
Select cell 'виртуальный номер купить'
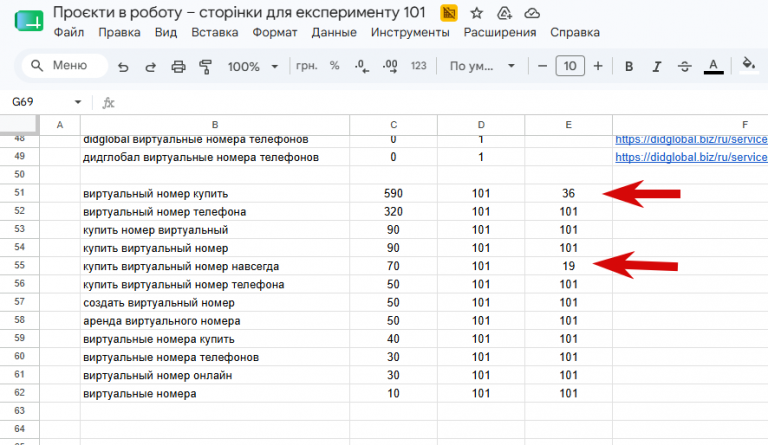click(215, 193)
